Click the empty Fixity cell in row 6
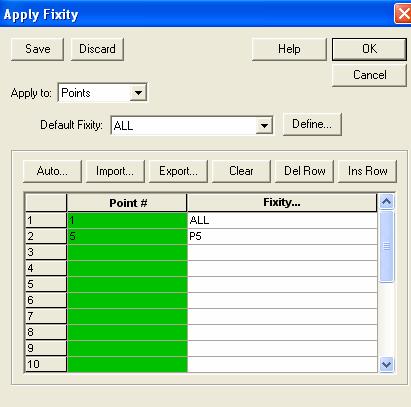The image size is (411, 407). [x=282, y=300]
